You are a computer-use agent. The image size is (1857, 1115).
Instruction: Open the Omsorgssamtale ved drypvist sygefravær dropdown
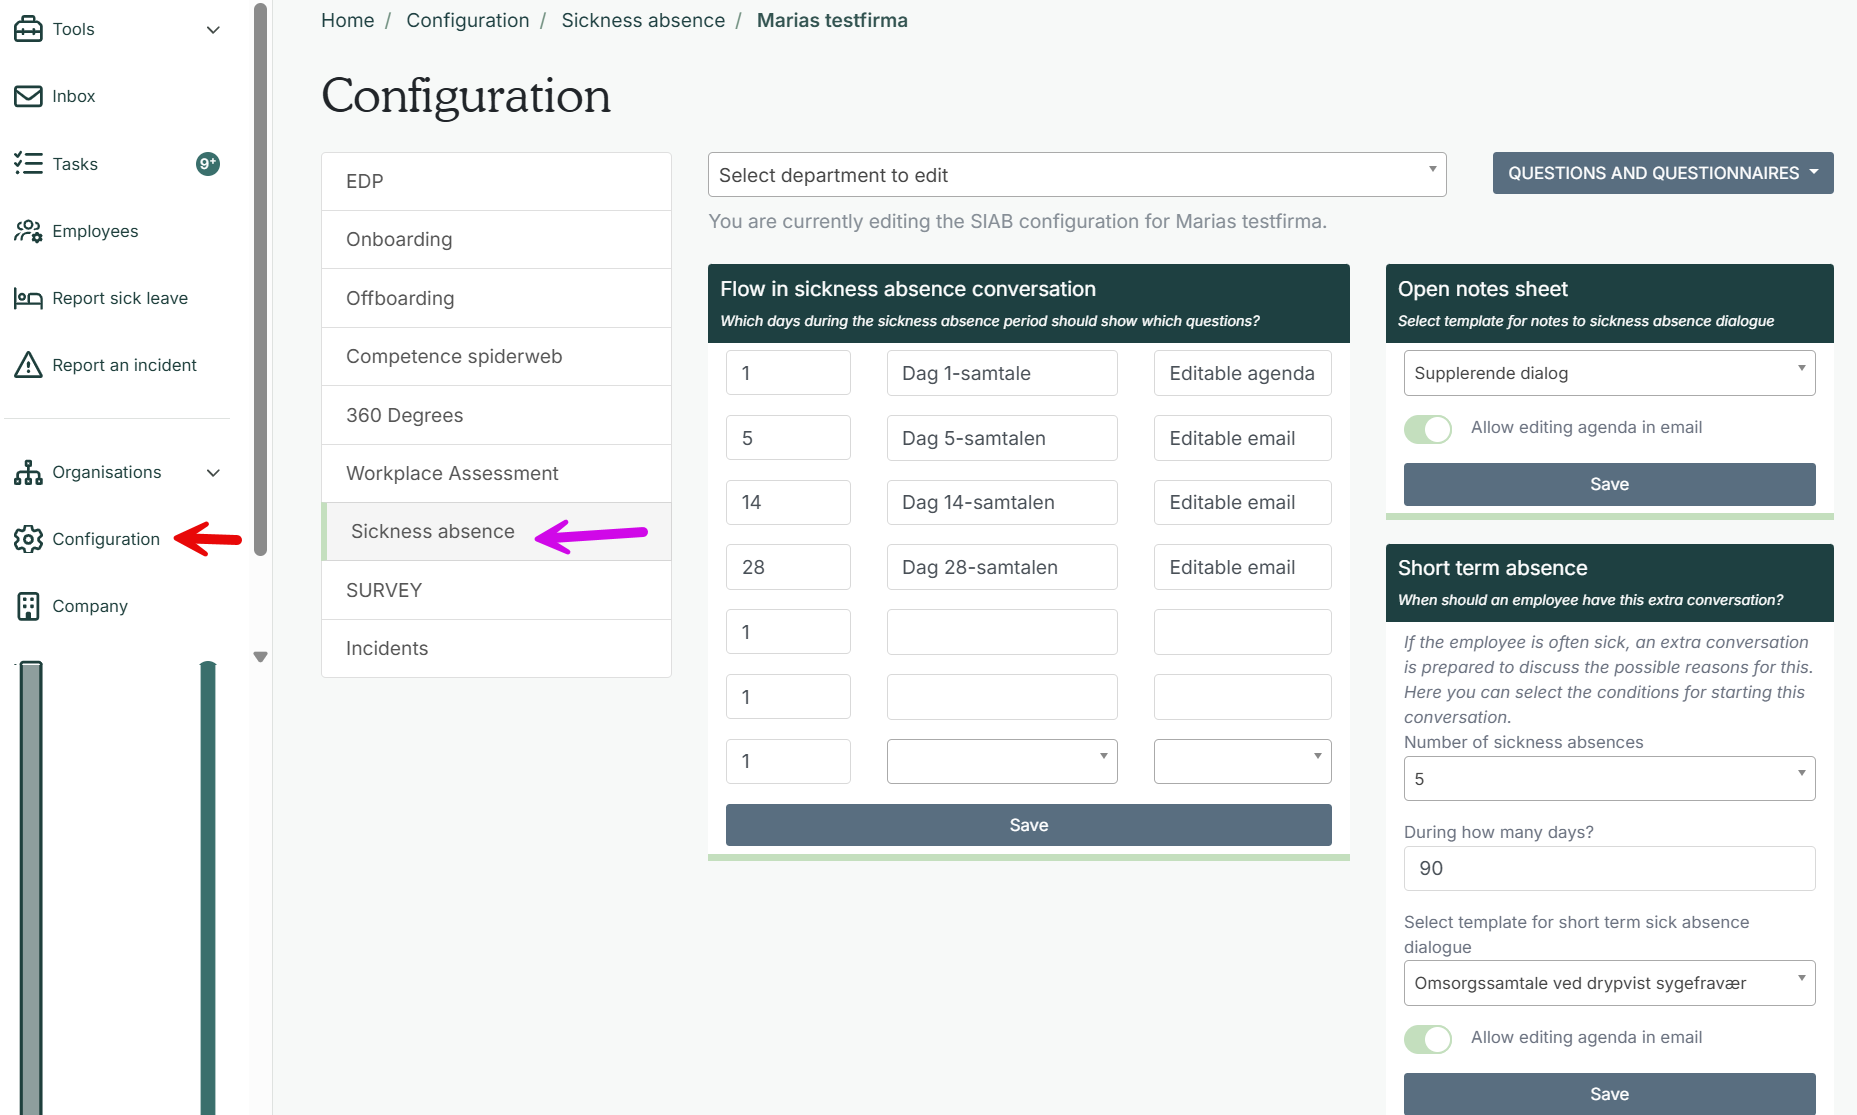1609,983
